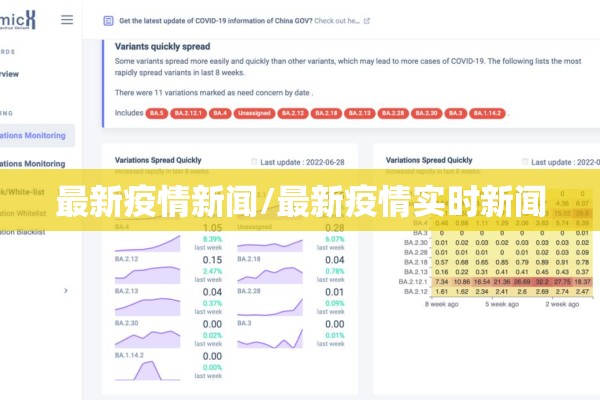Image resolution: width=600 pixels, height=400 pixels.
Task: Click the 8 week ago axis label
Action: [x=442, y=304]
